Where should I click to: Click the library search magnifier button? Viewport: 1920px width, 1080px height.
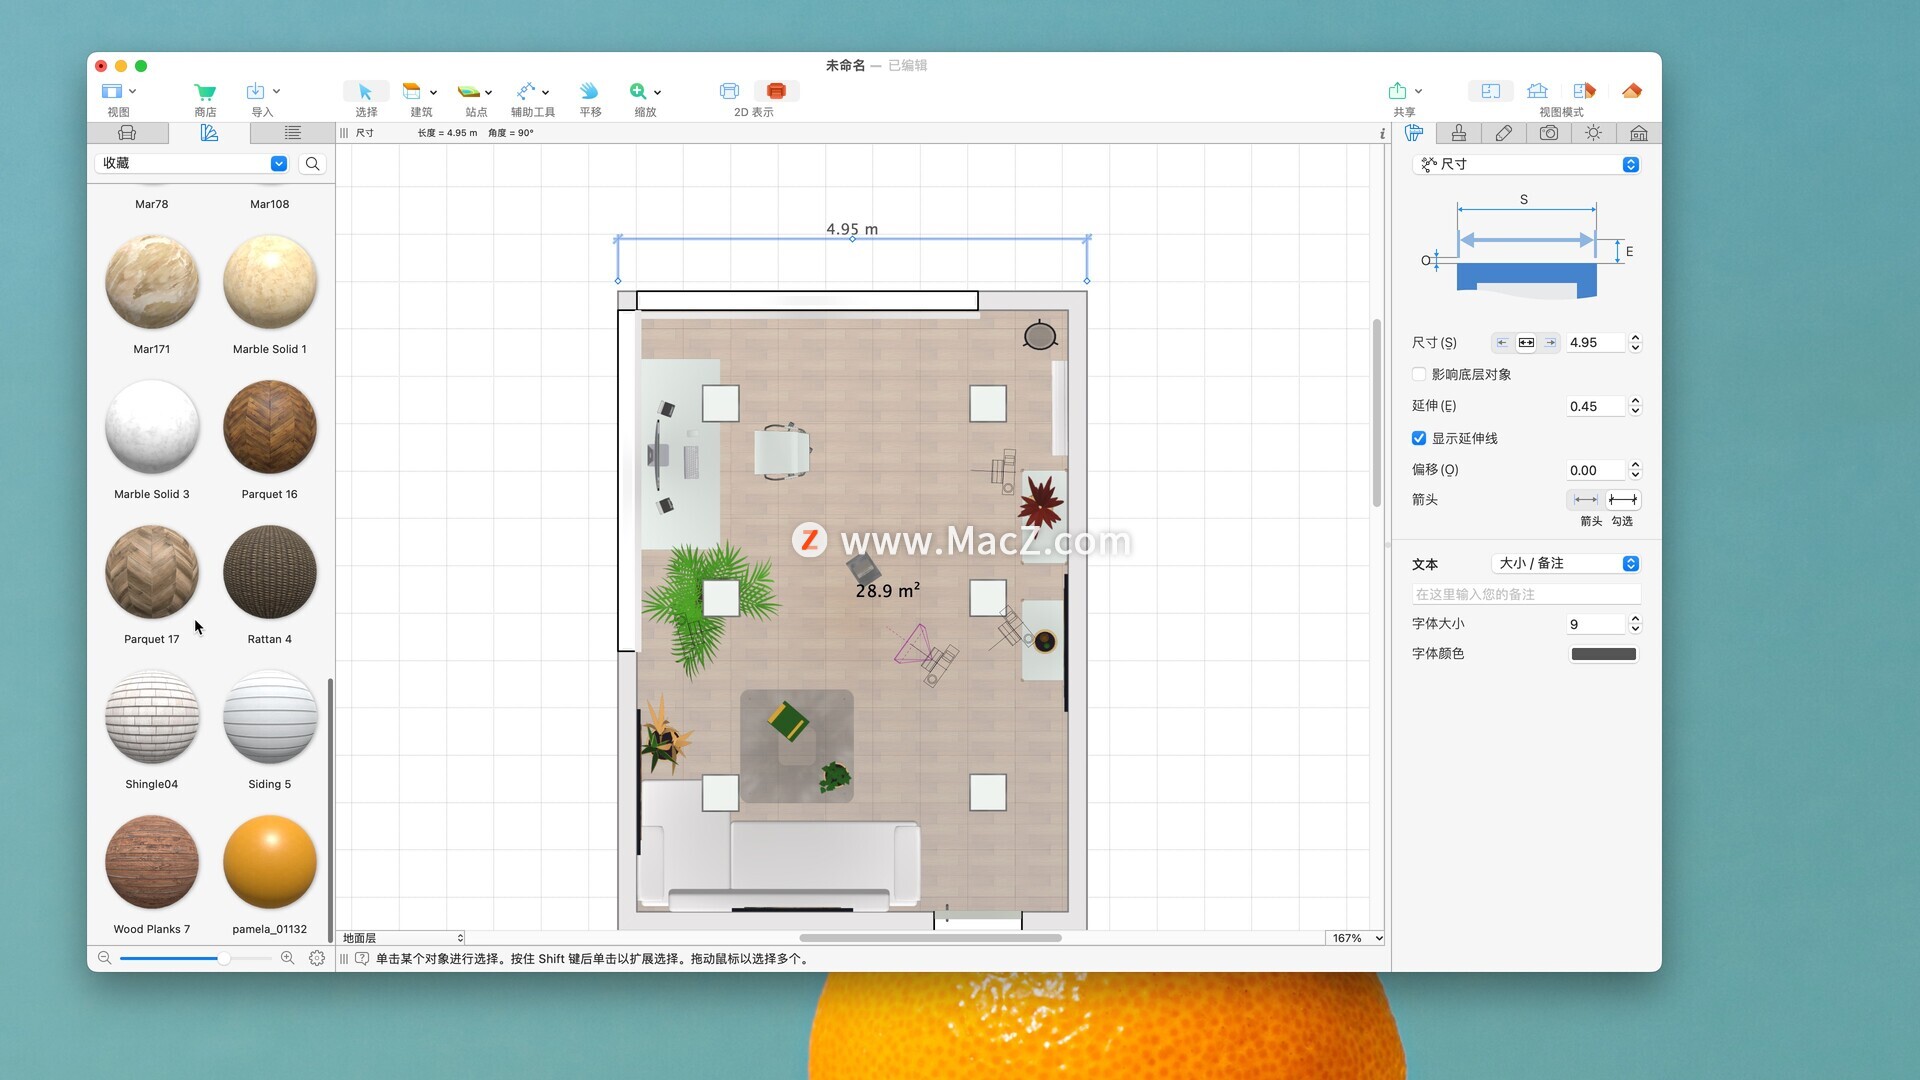313,164
